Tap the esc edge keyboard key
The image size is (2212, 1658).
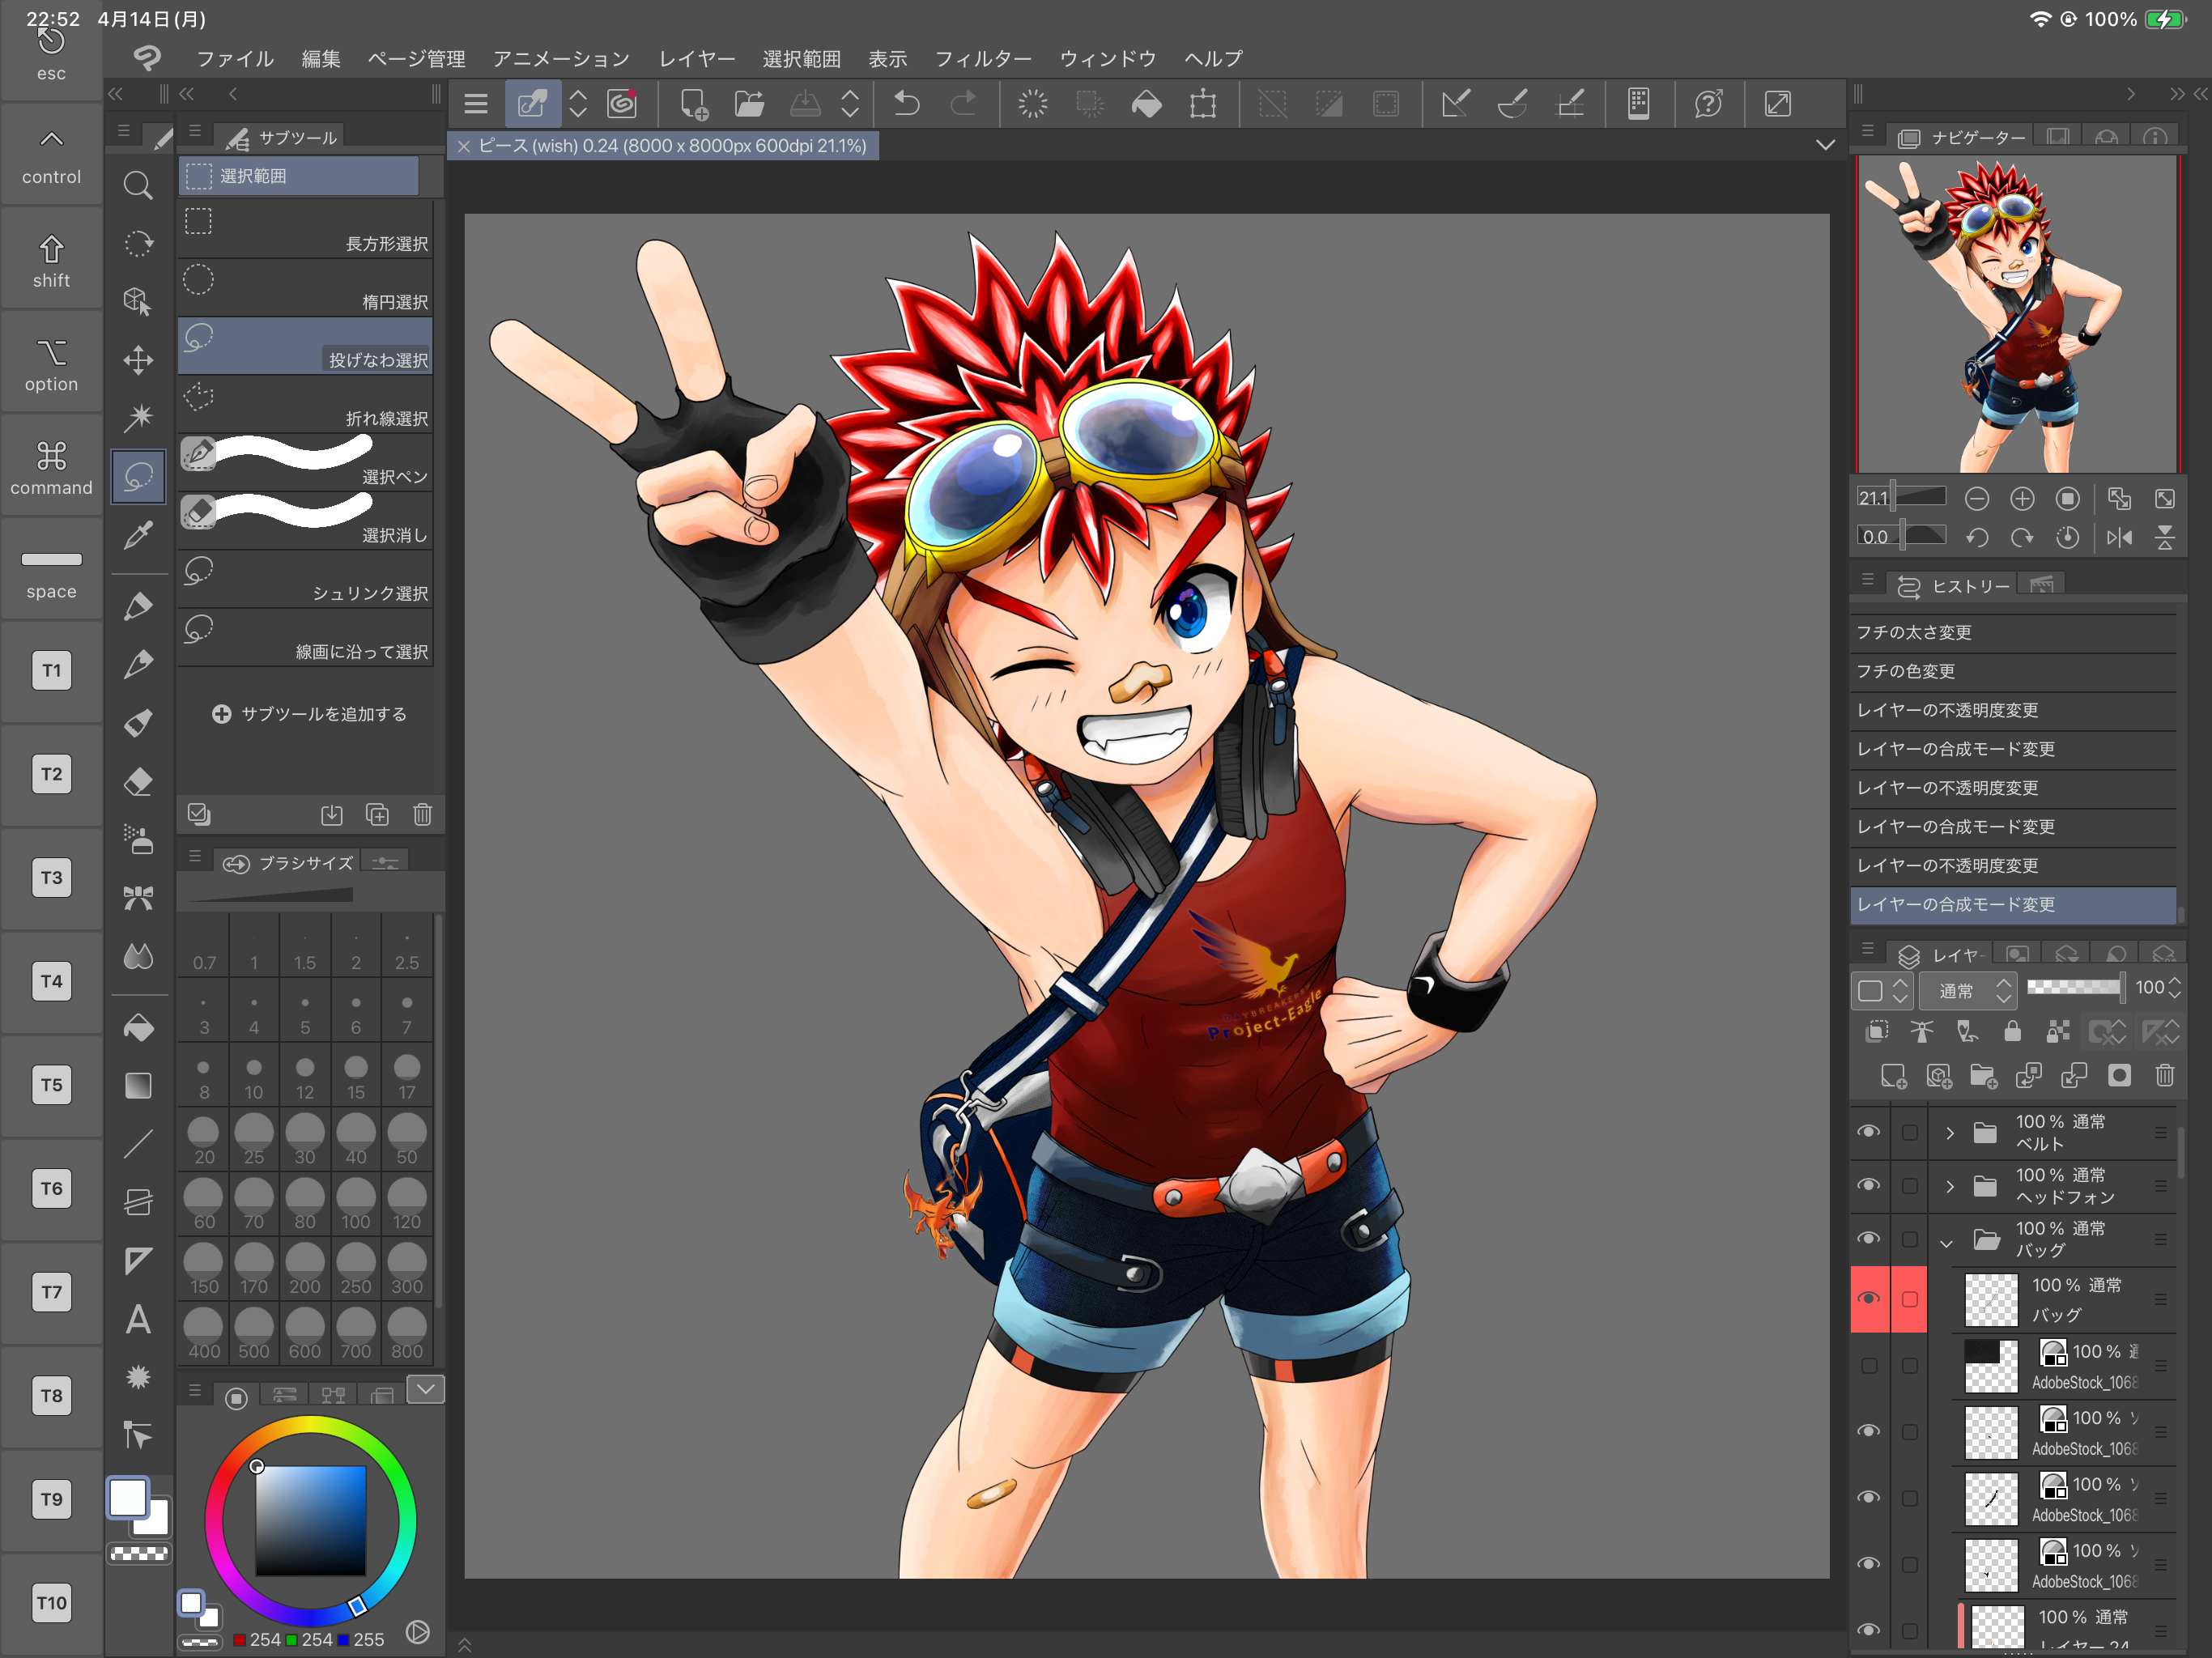[x=51, y=52]
